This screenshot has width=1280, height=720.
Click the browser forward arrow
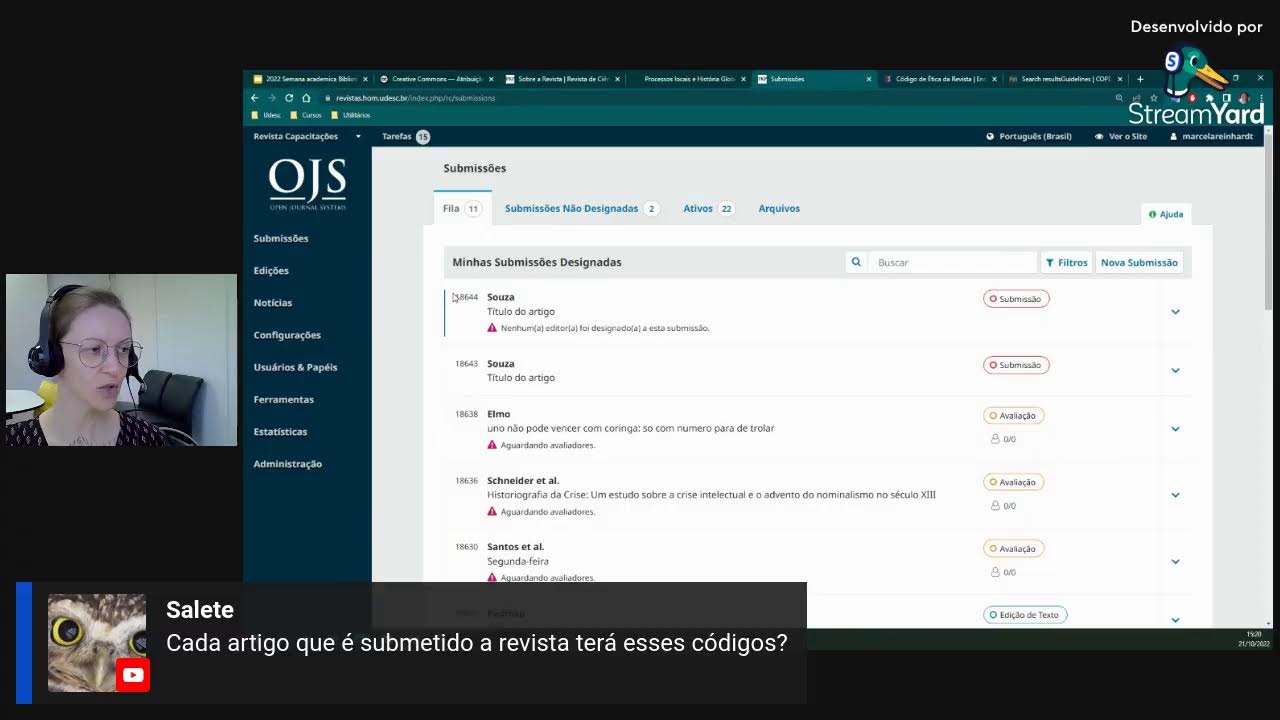[x=271, y=98]
